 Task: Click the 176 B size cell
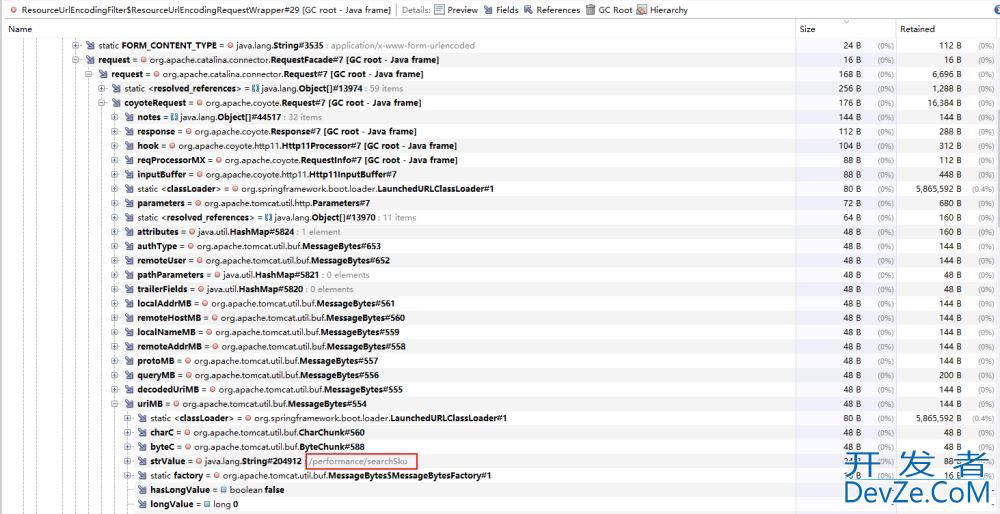pyautogui.click(x=851, y=103)
